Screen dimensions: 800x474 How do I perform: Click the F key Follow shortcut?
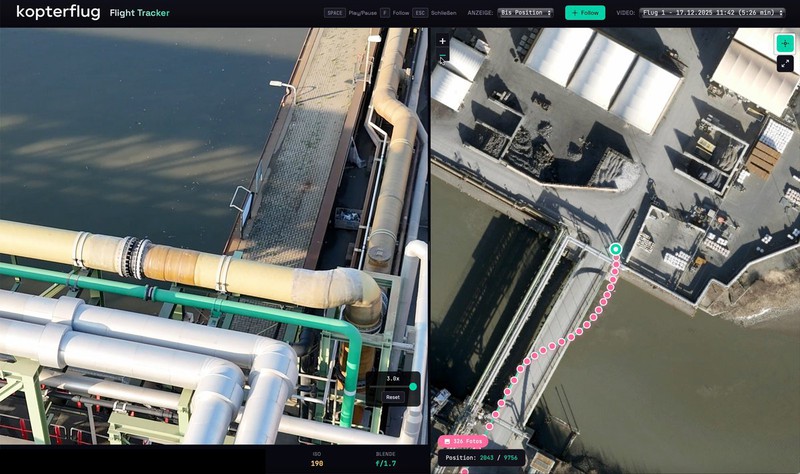385,13
